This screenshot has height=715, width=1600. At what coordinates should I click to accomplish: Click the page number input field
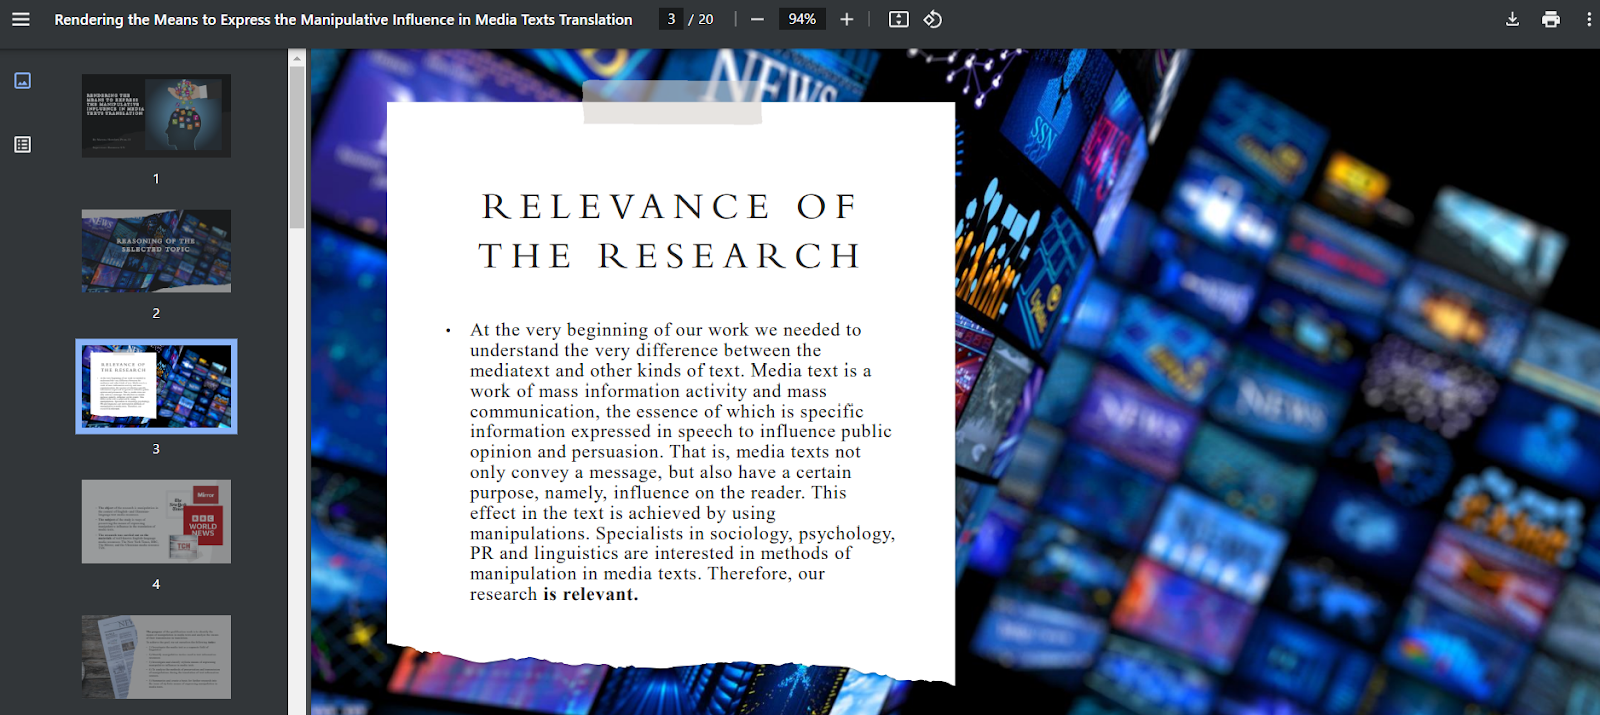671,19
